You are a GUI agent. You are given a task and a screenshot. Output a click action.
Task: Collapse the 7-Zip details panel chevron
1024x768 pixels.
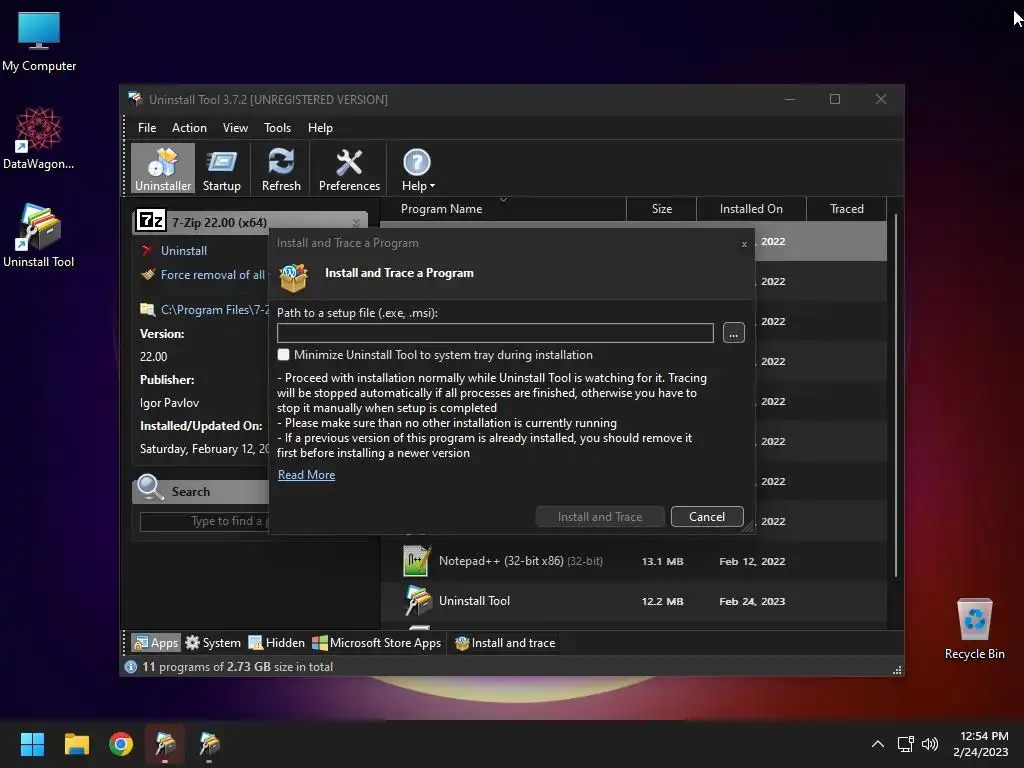[356, 223]
